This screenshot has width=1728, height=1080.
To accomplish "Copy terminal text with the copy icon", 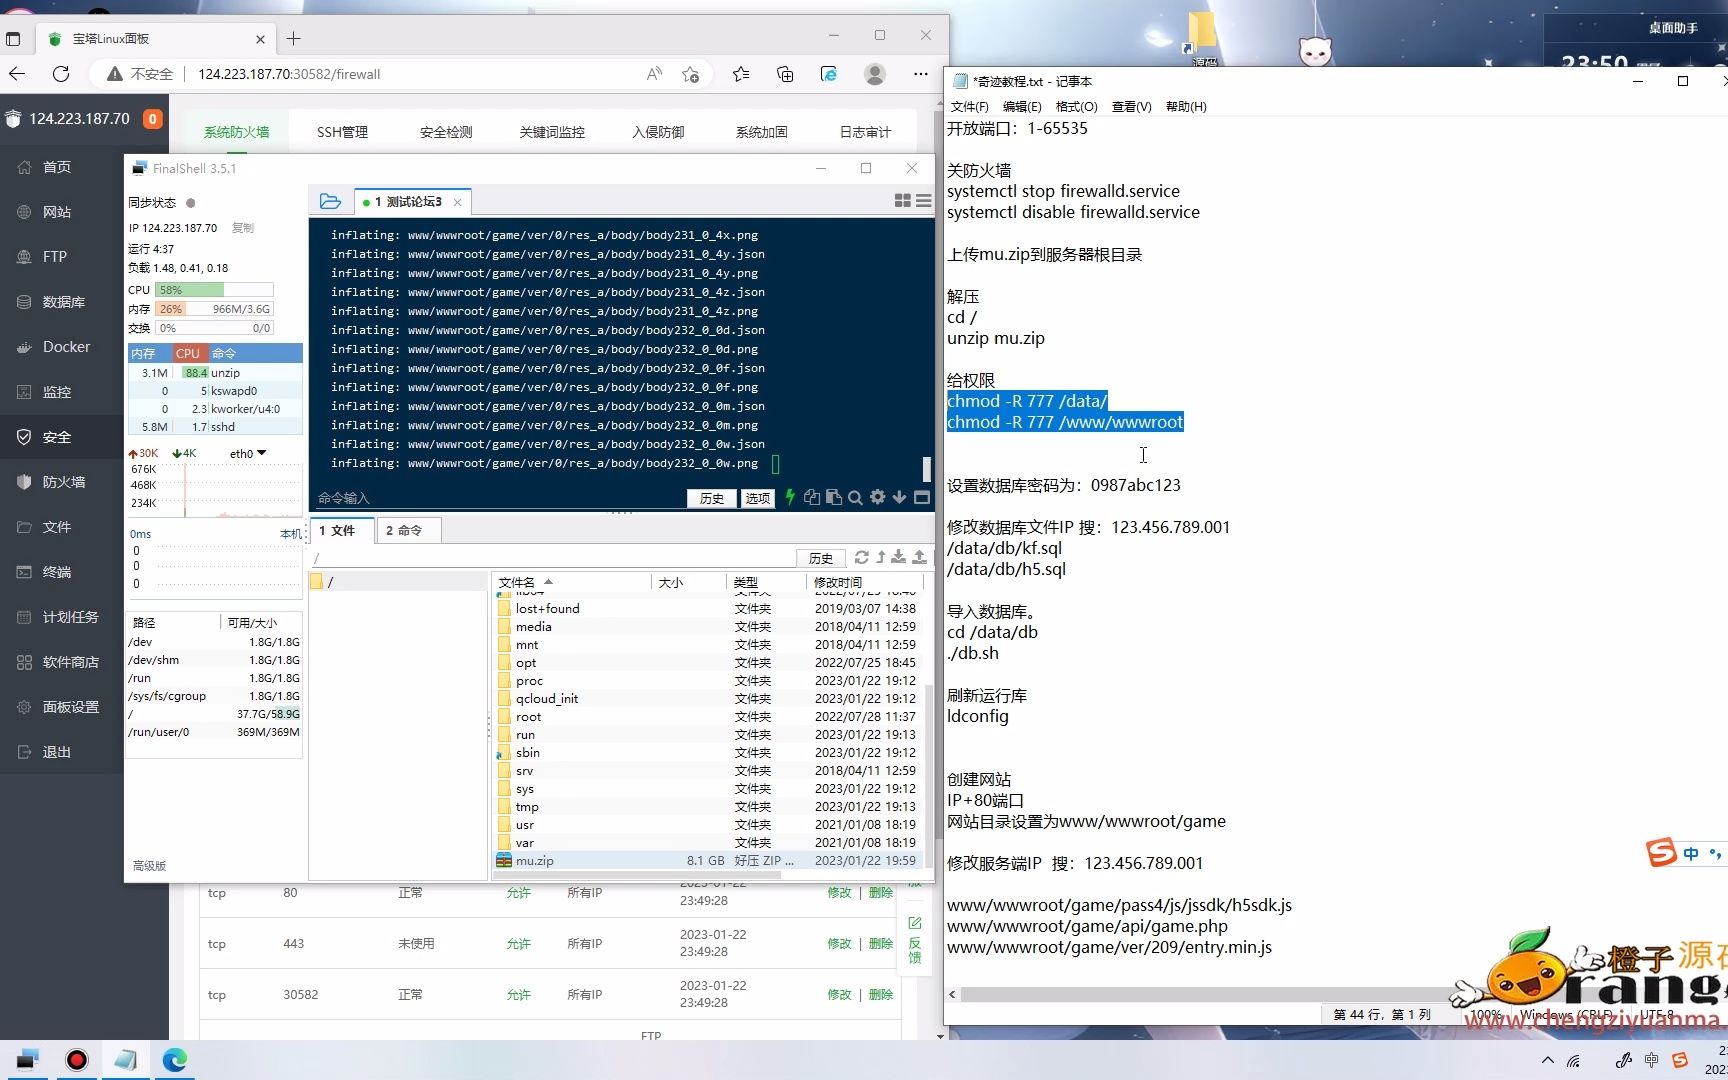I will coord(812,497).
